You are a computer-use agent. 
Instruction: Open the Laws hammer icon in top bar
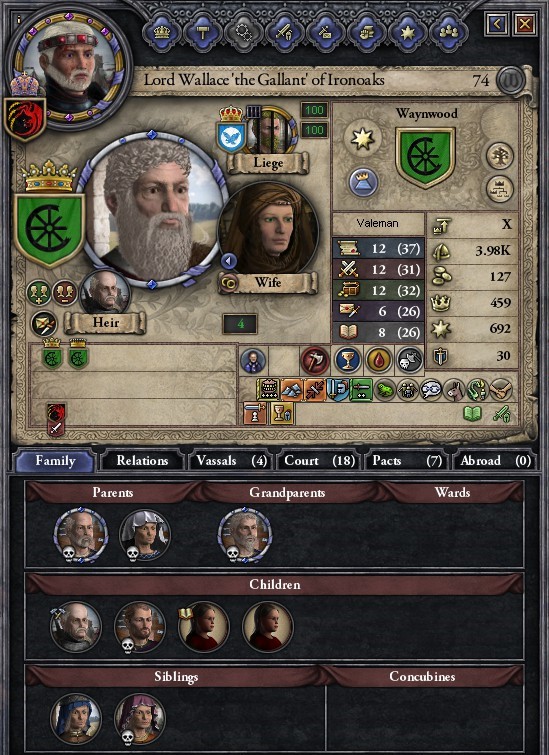[203, 33]
